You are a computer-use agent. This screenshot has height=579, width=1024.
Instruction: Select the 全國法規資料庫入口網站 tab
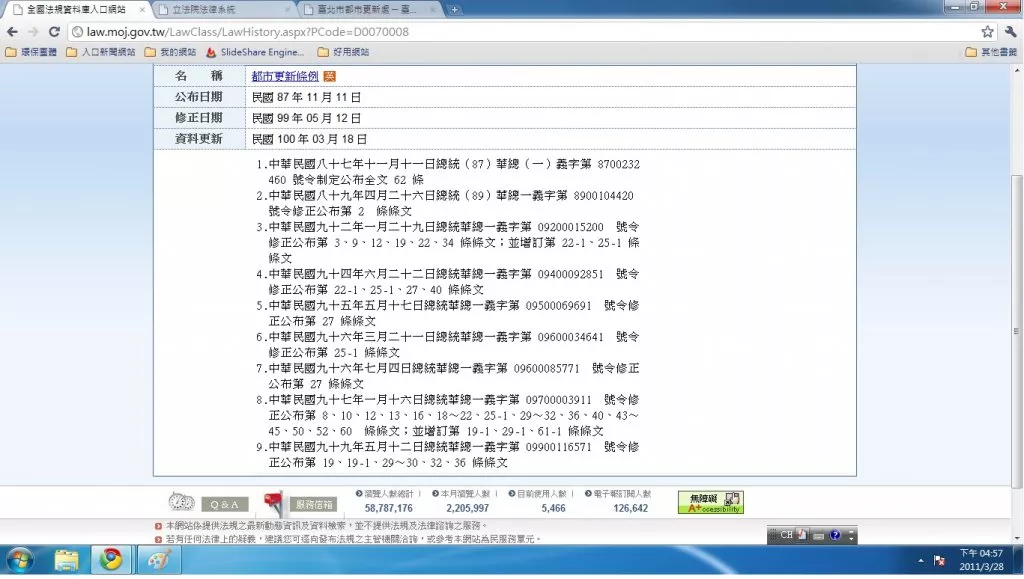77,10
